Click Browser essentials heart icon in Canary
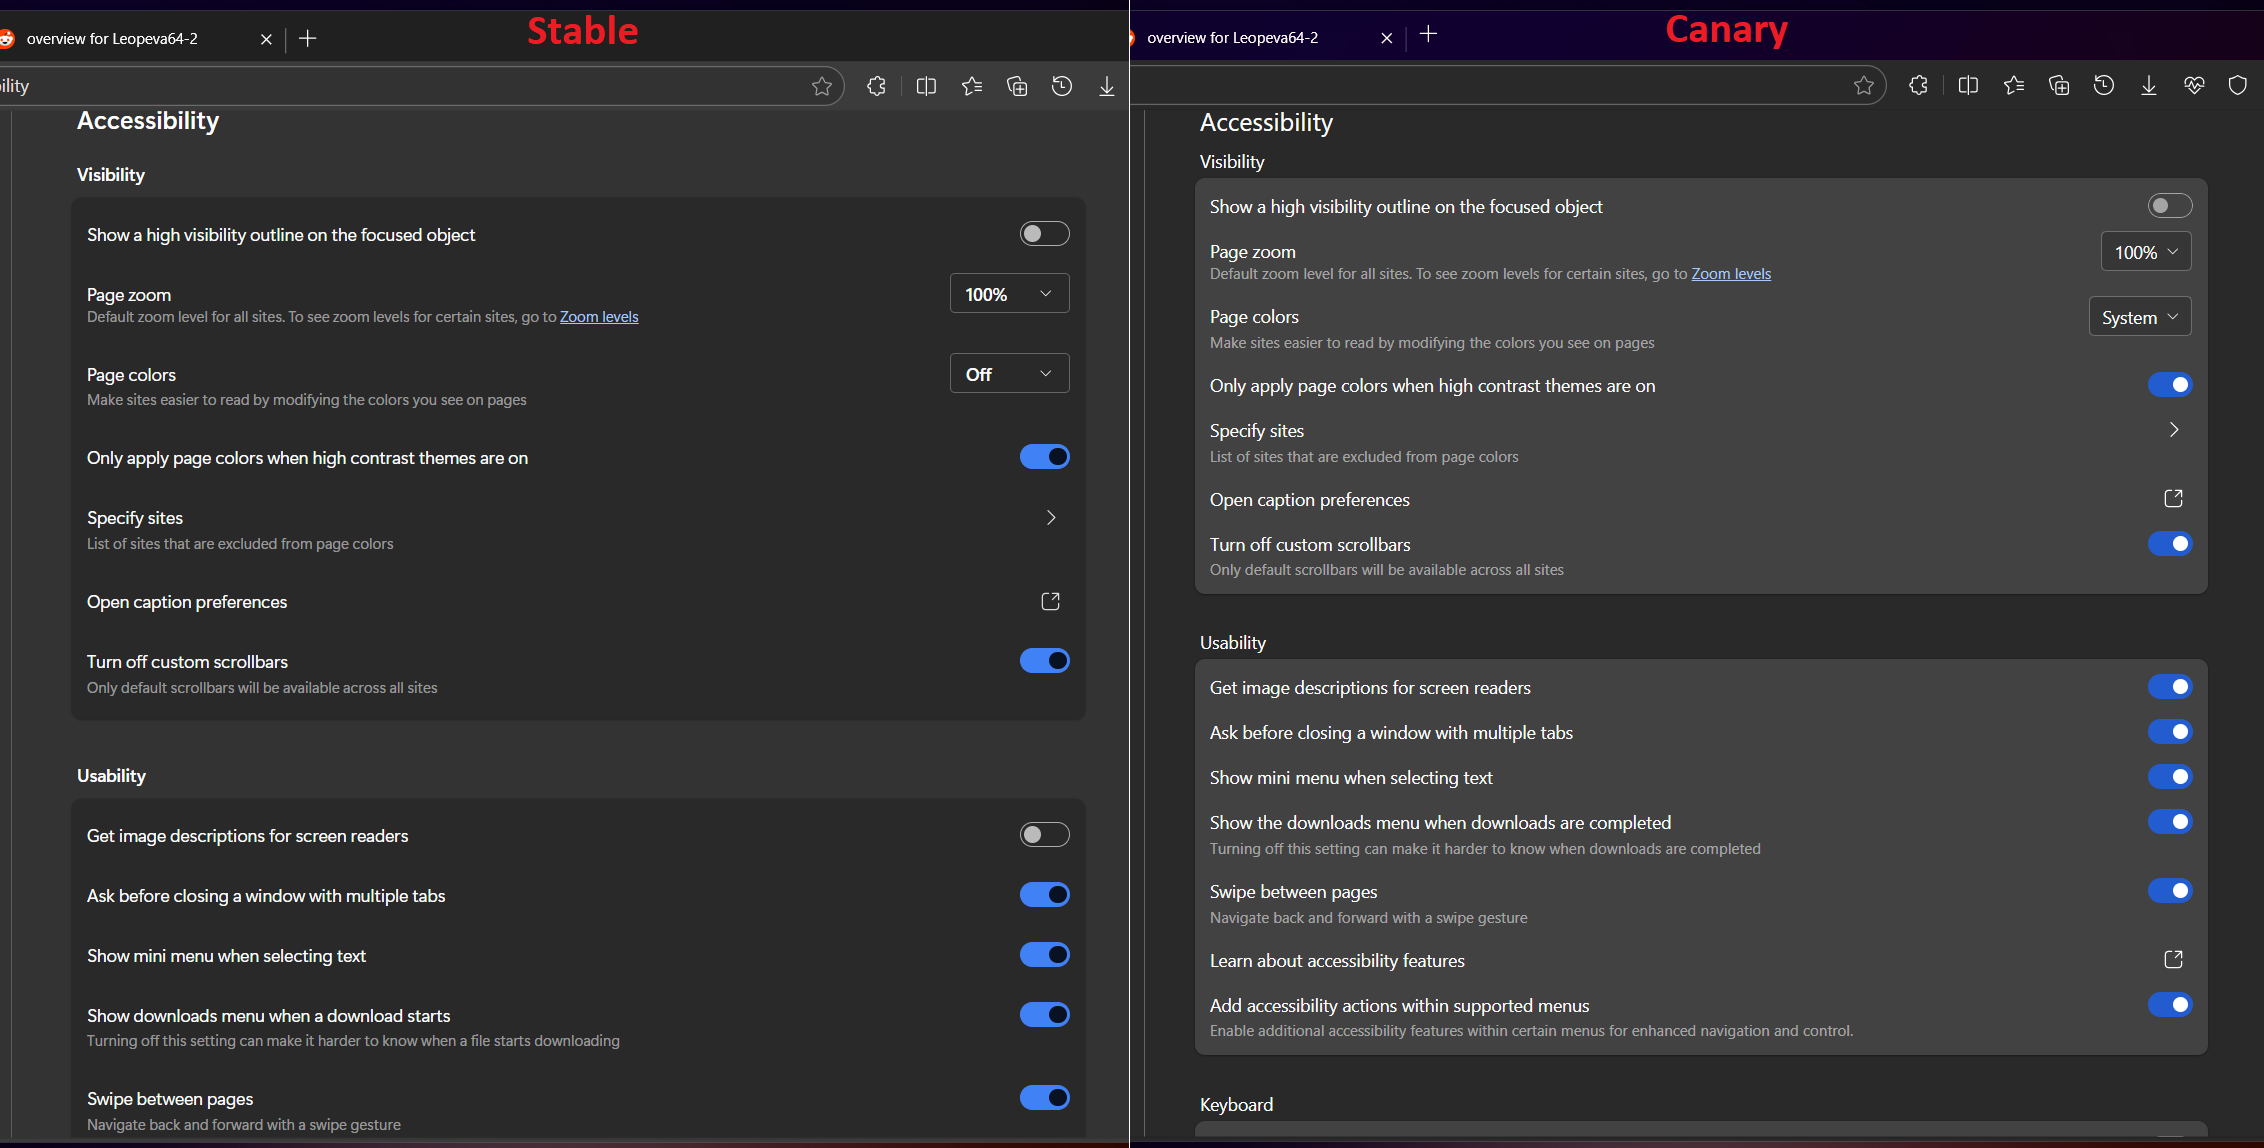Screen dimensions: 2264x1148 pos(2194,86)
